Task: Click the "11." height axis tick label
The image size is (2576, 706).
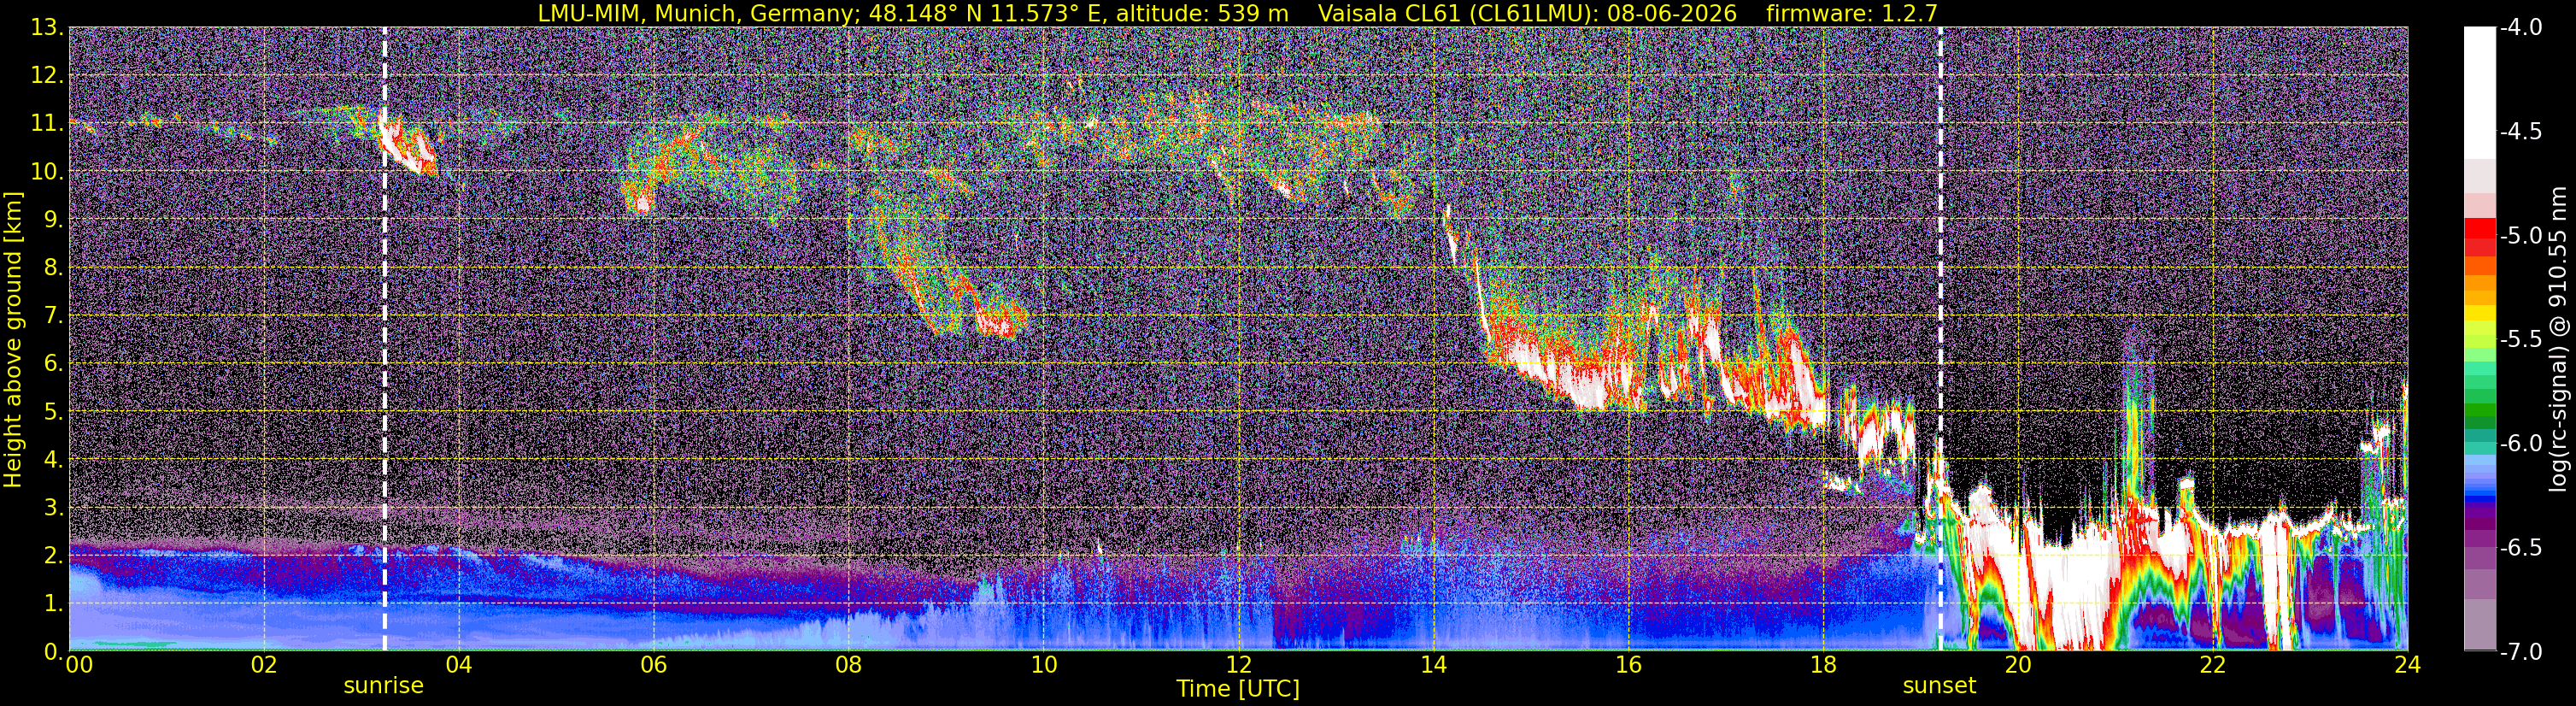Action: coord(47,124)
